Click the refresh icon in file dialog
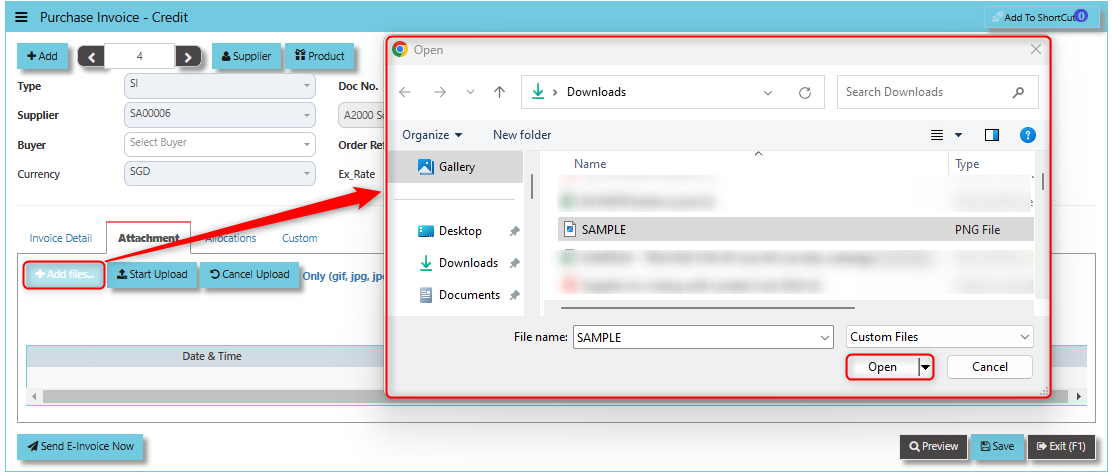This screenshot has width=1112, height=473. (x=804, y=92)
